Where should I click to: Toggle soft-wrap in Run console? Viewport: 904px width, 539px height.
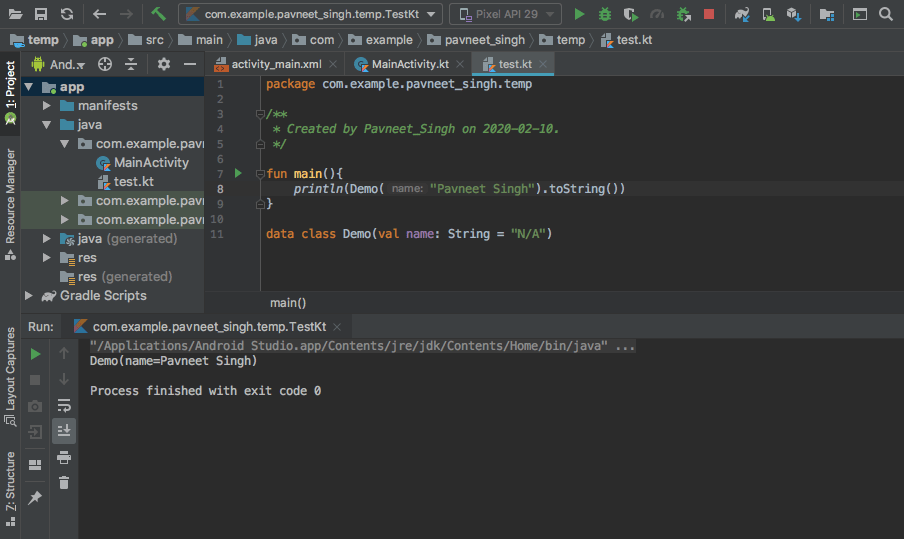(x=64, y=405)
